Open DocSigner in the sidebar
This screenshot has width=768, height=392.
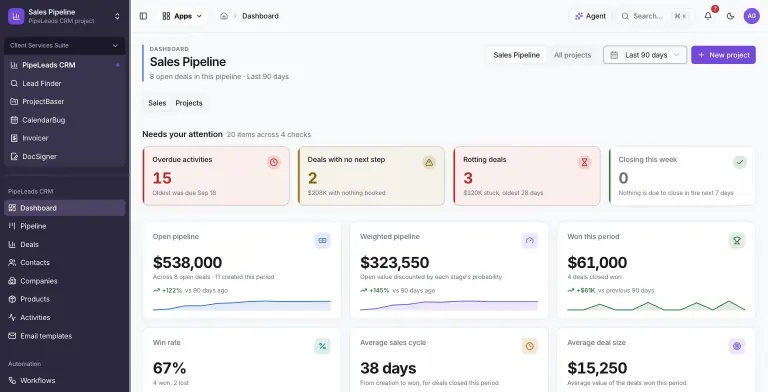(x=65, y=157)
